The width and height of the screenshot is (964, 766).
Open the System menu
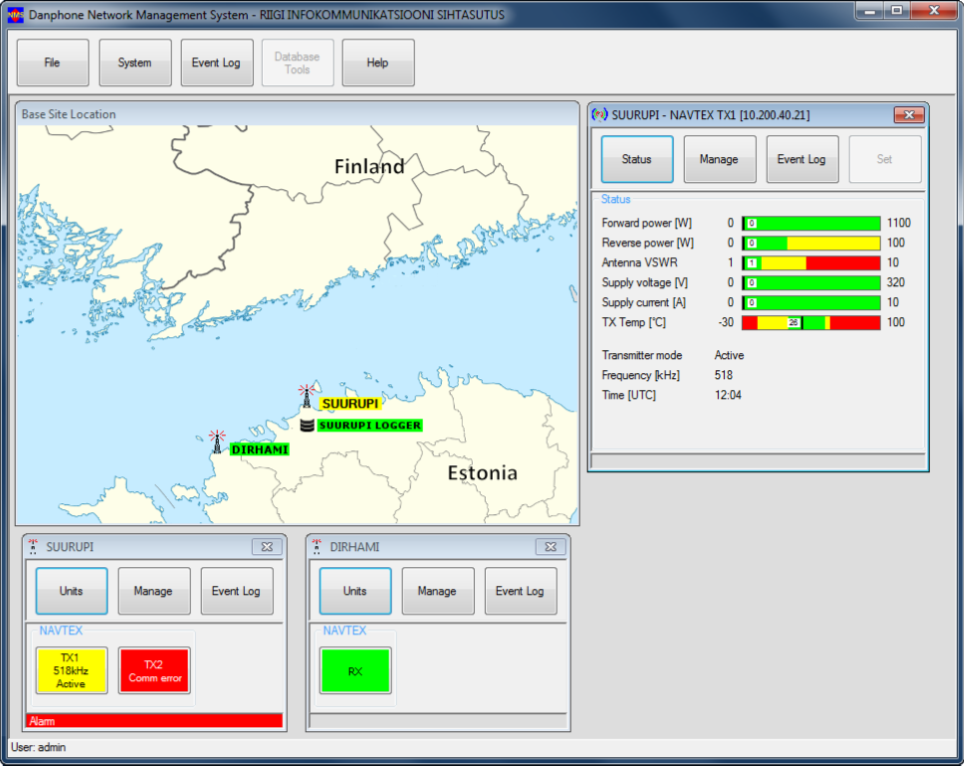point(135,63)
